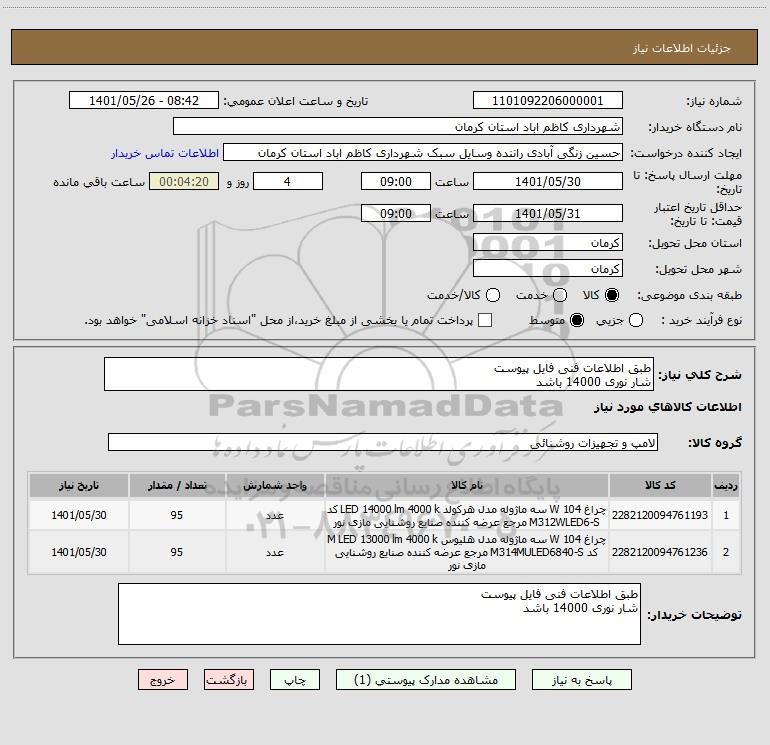
Task: Open مشاهده مدارک پیوستی (1) button
Action: (x=426, y=680)
